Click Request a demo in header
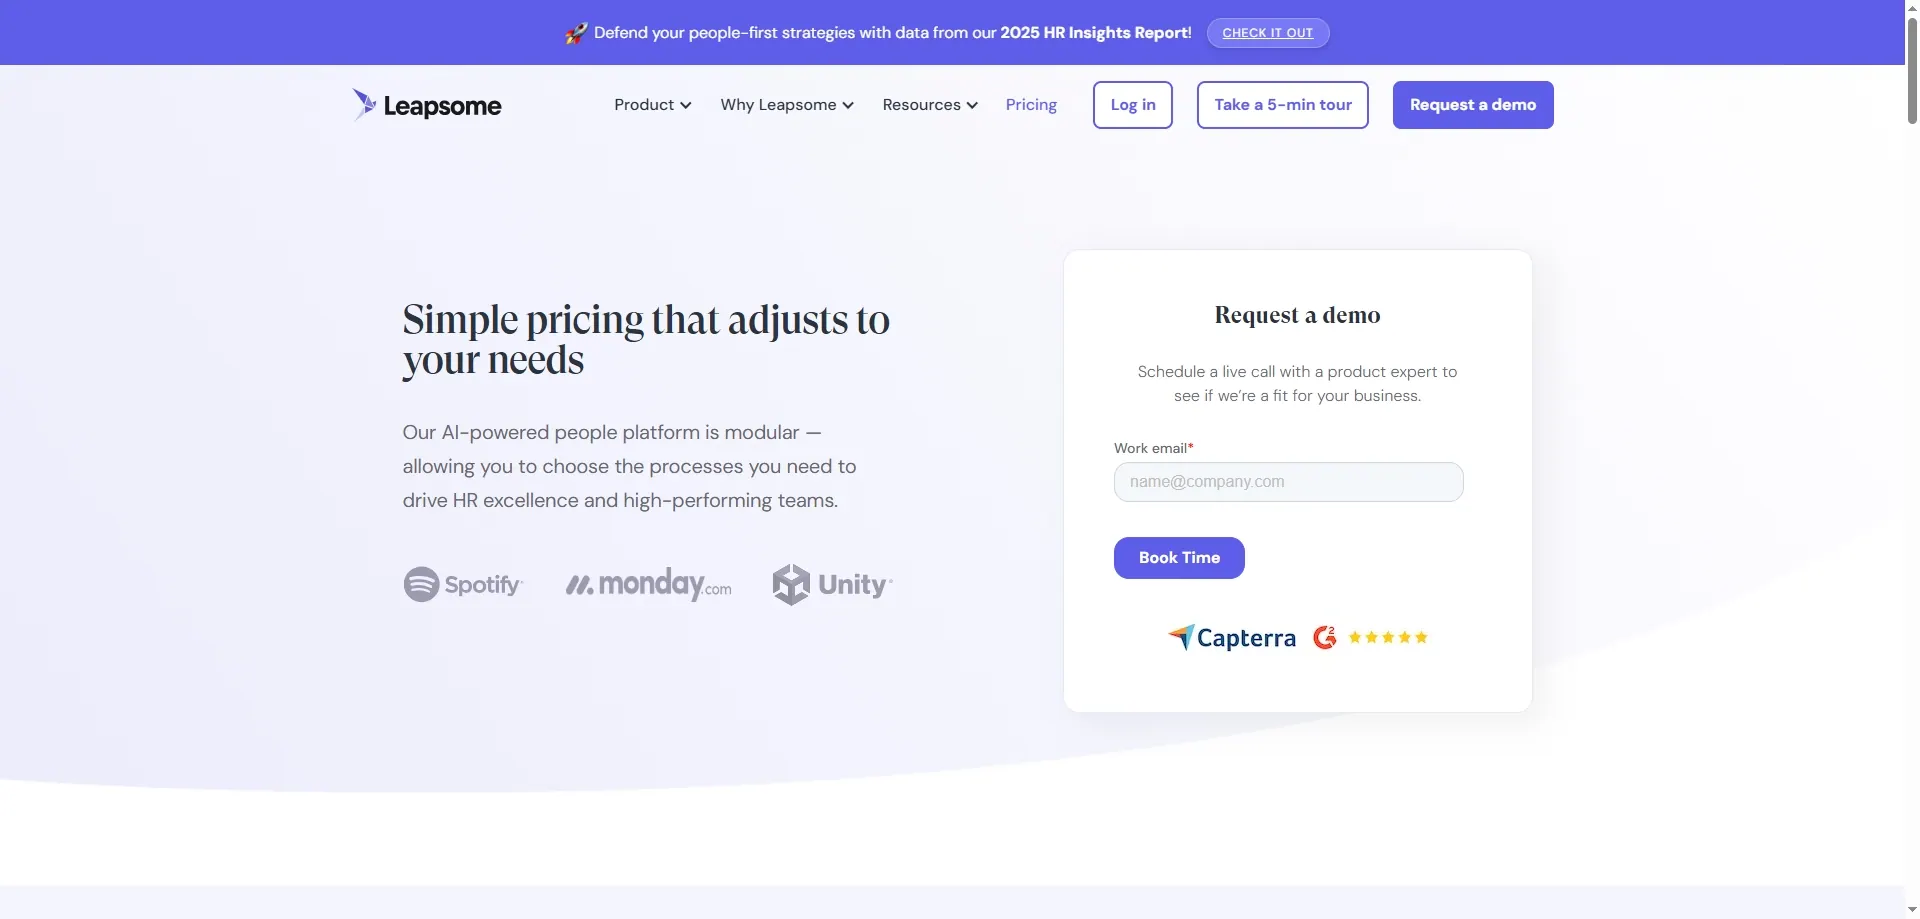The height and width of the screenshot is (919, 1920). pos(1473,105)
